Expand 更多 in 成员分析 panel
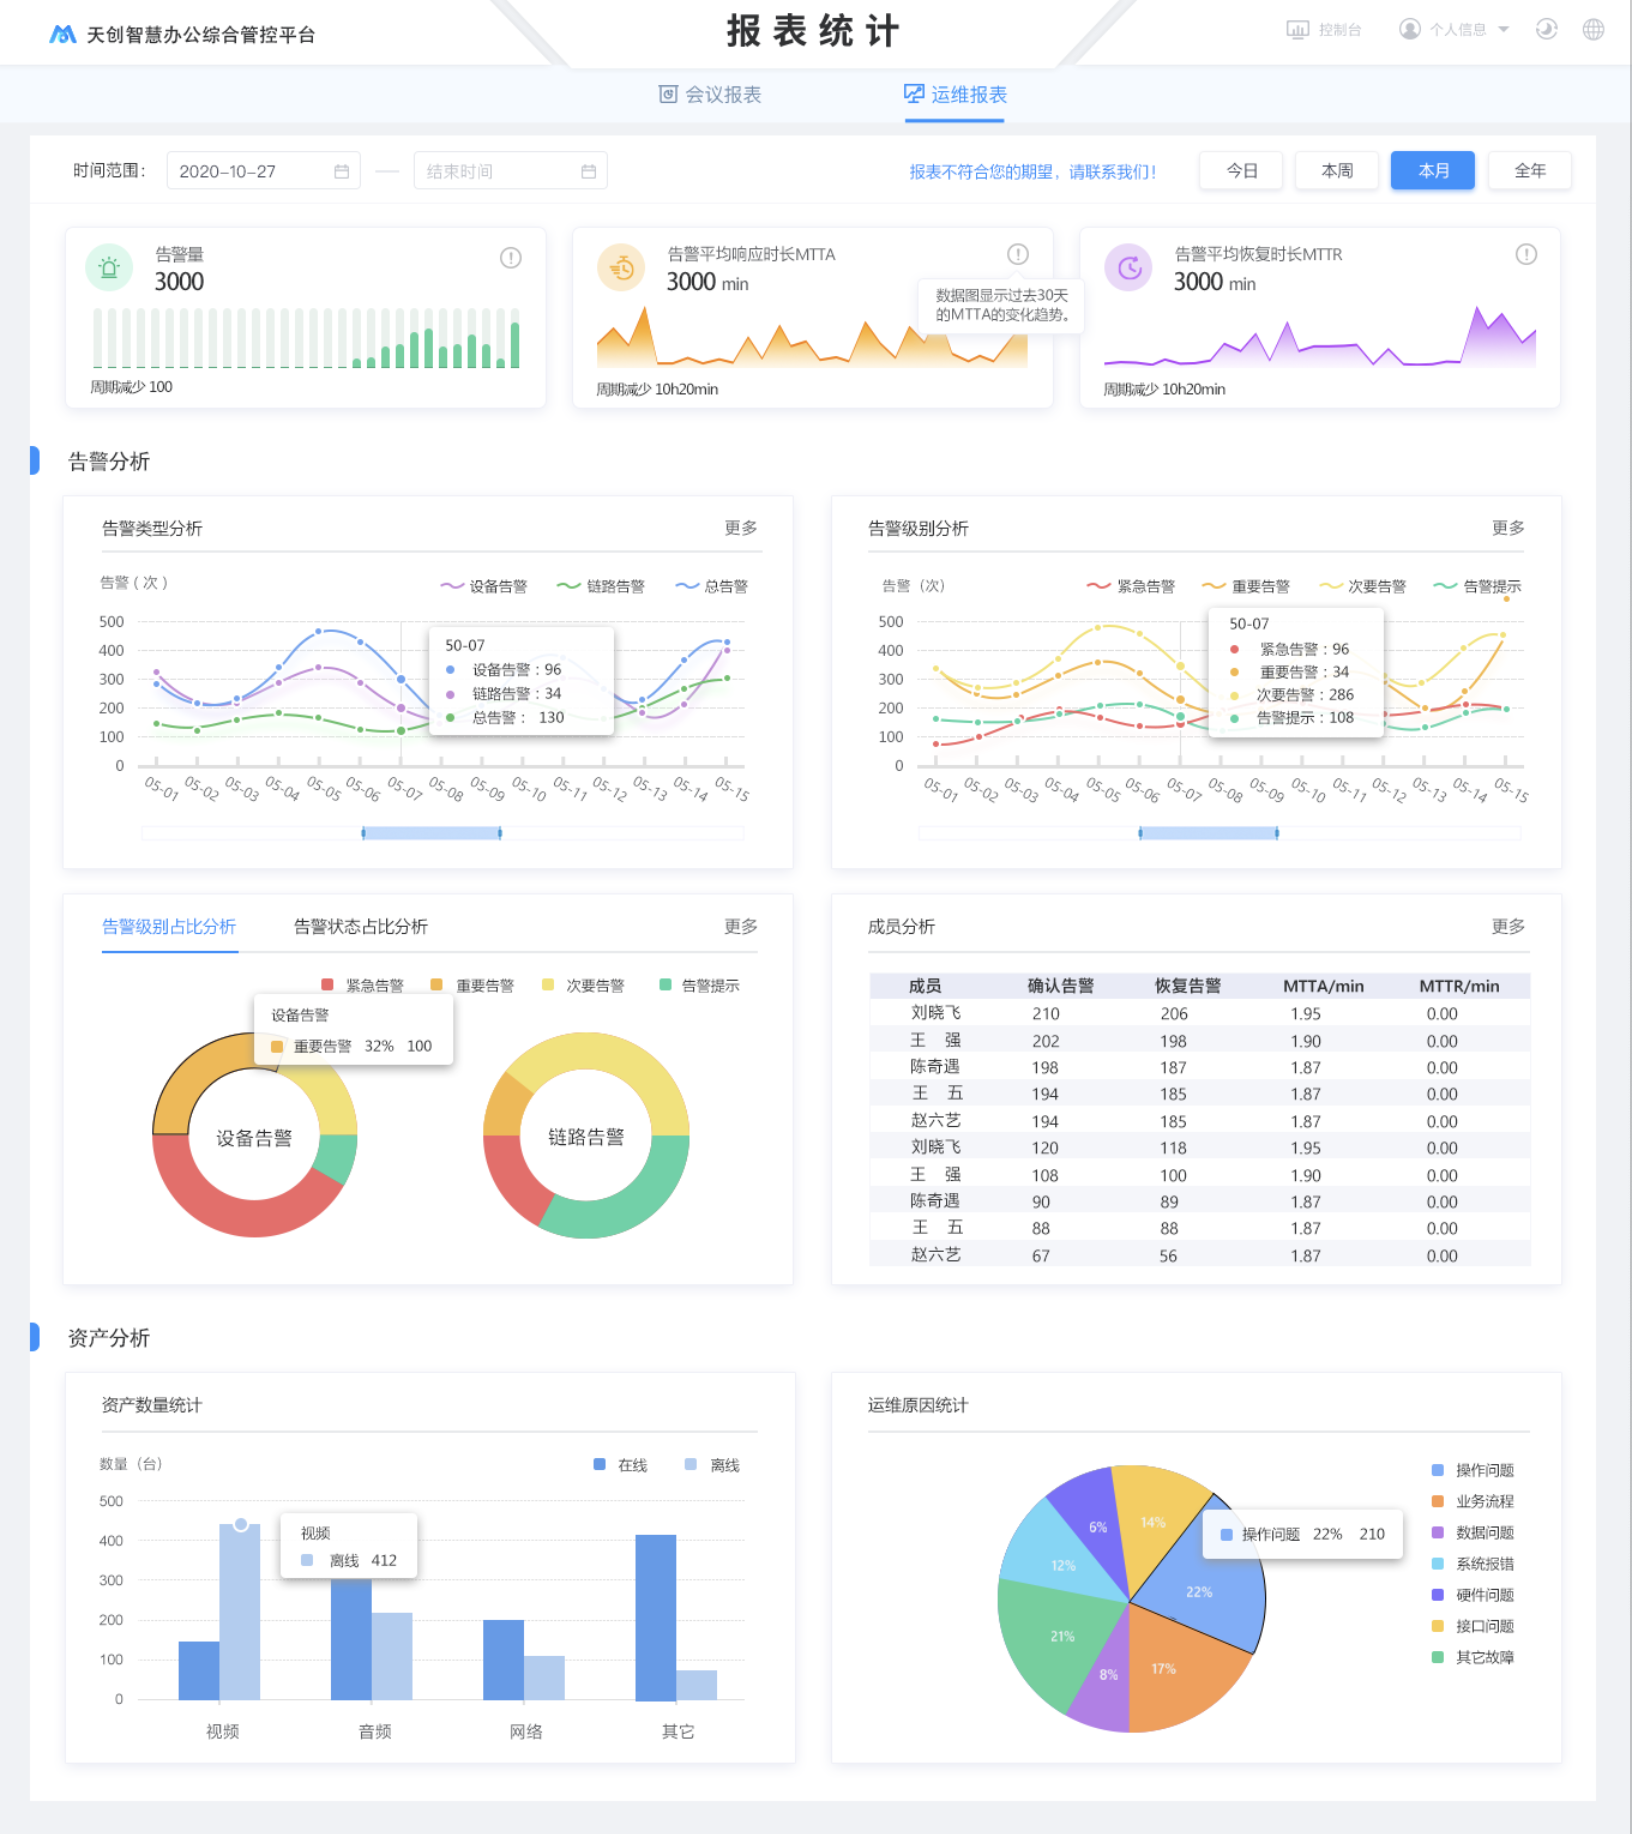1632x1834 pixels. tap(1507, 927)
